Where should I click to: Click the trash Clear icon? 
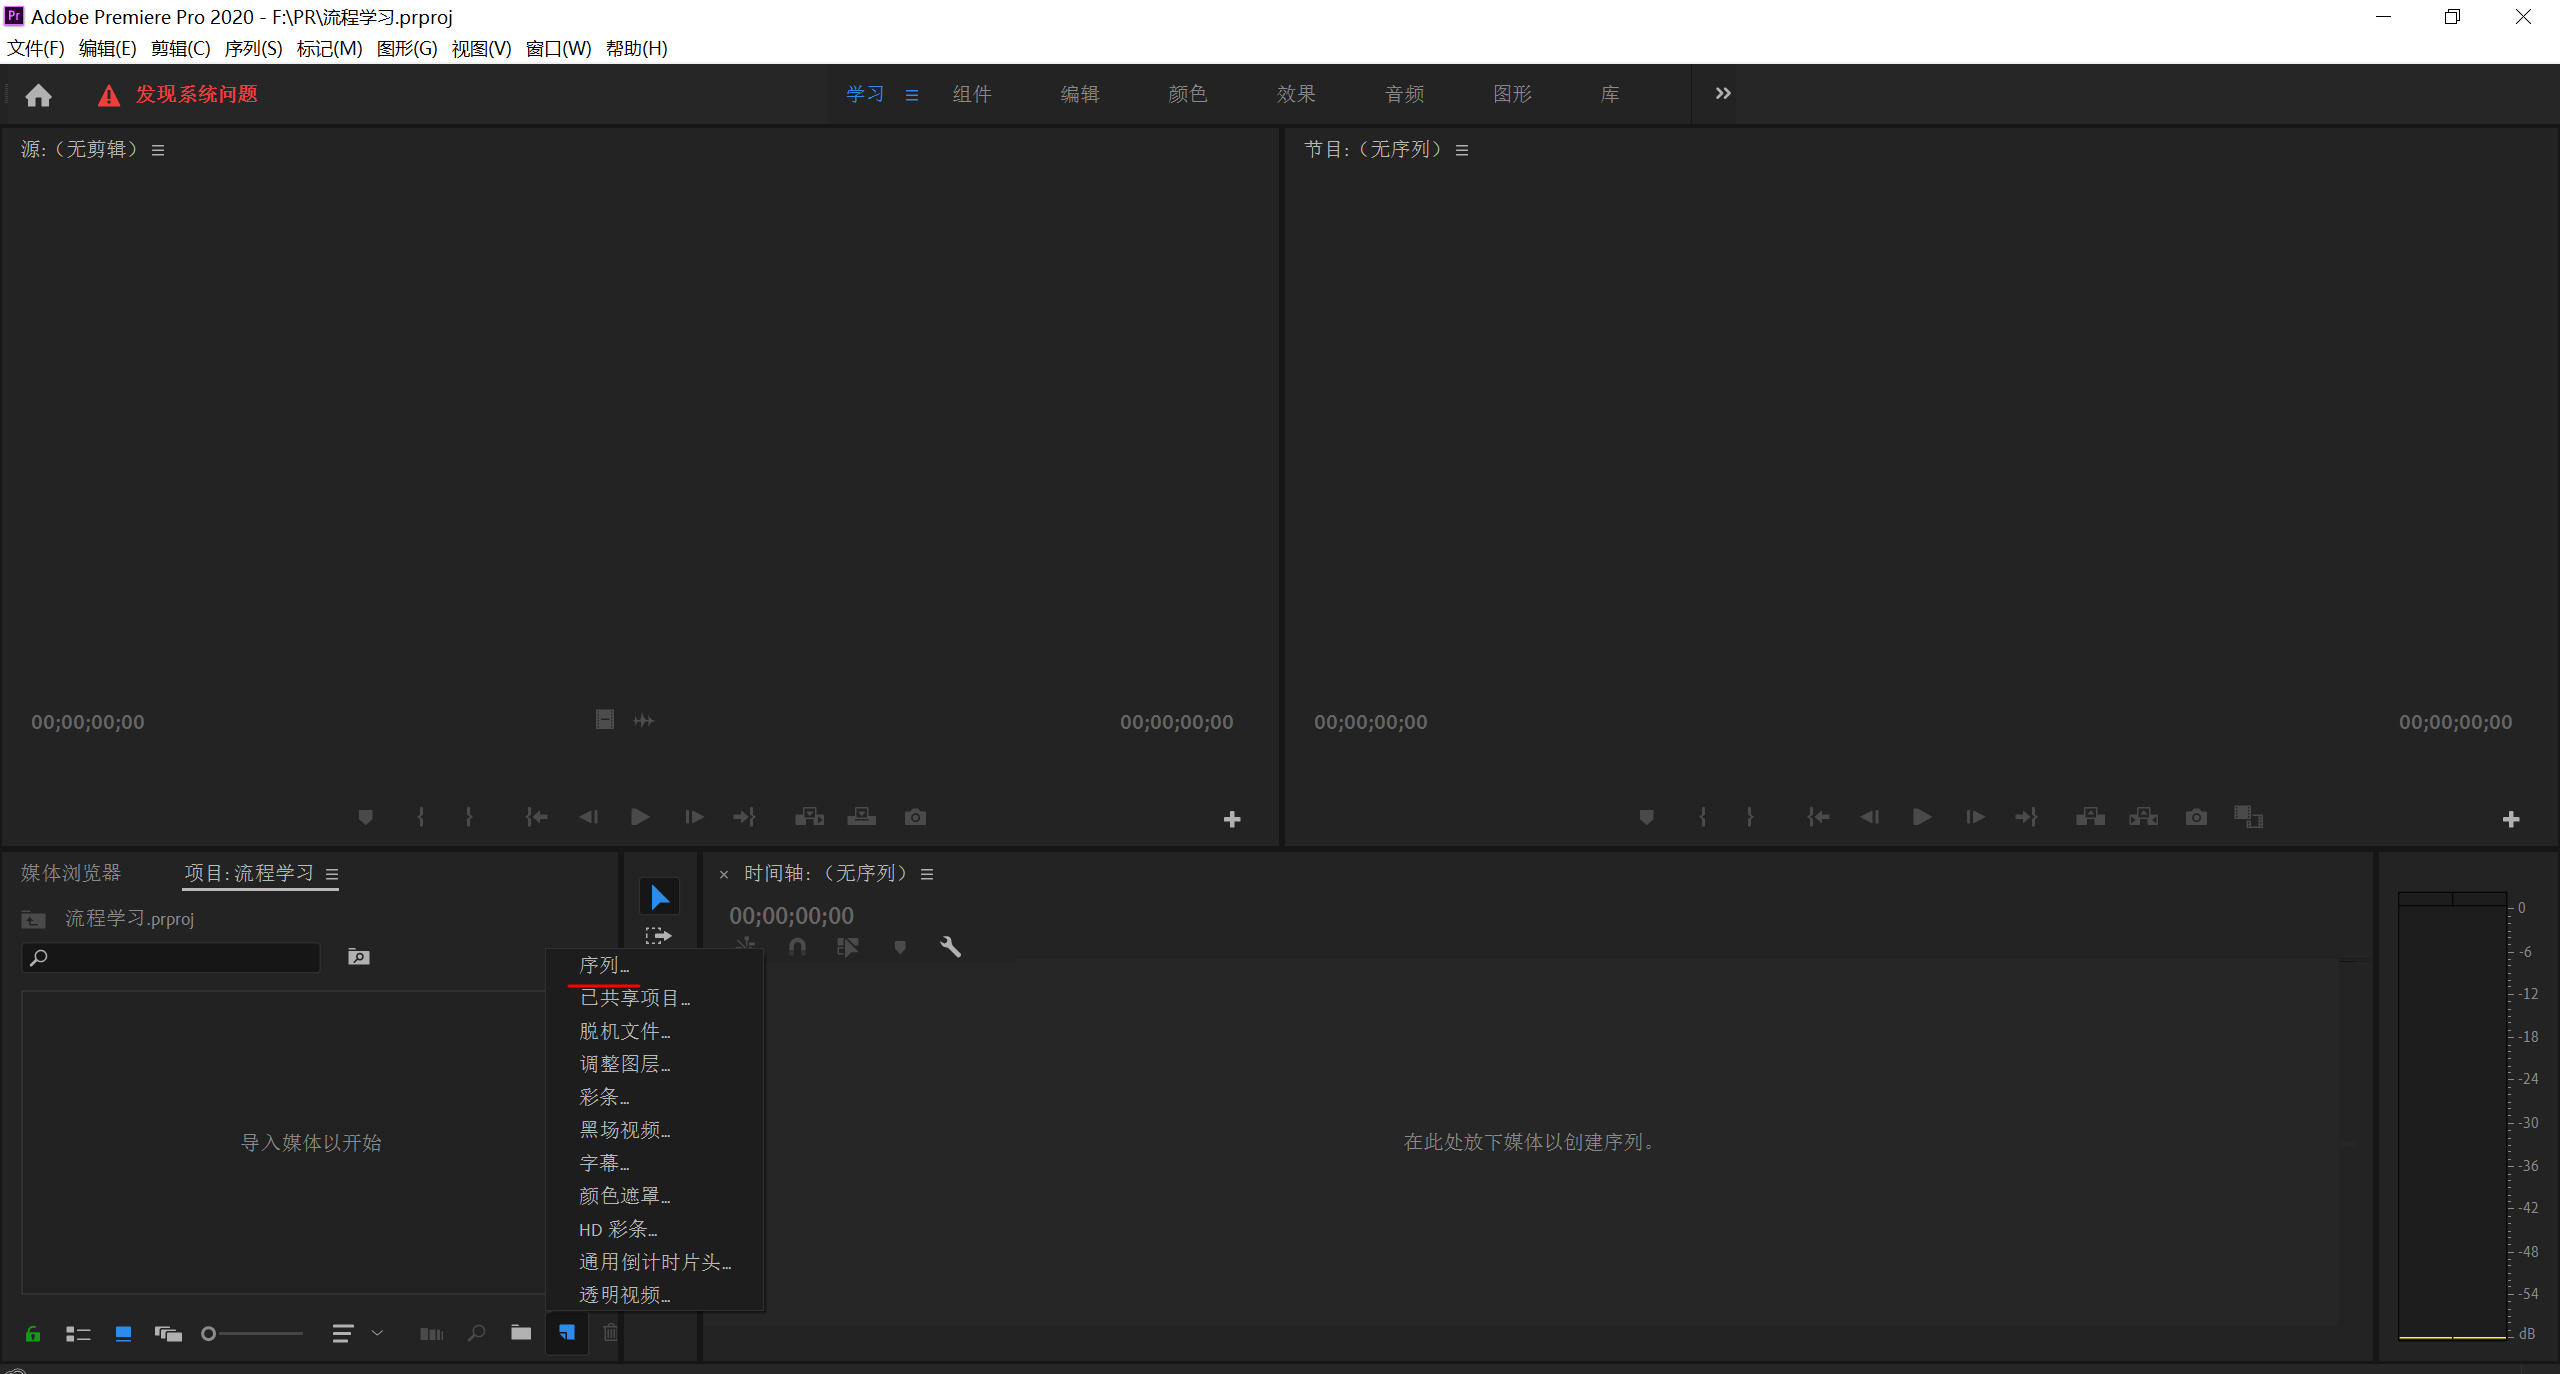(x=610, y=1333)
